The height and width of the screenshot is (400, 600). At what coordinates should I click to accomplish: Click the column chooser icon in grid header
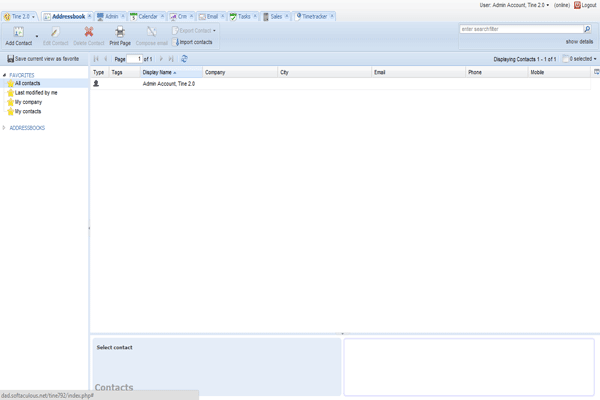[x=596, y=72]
